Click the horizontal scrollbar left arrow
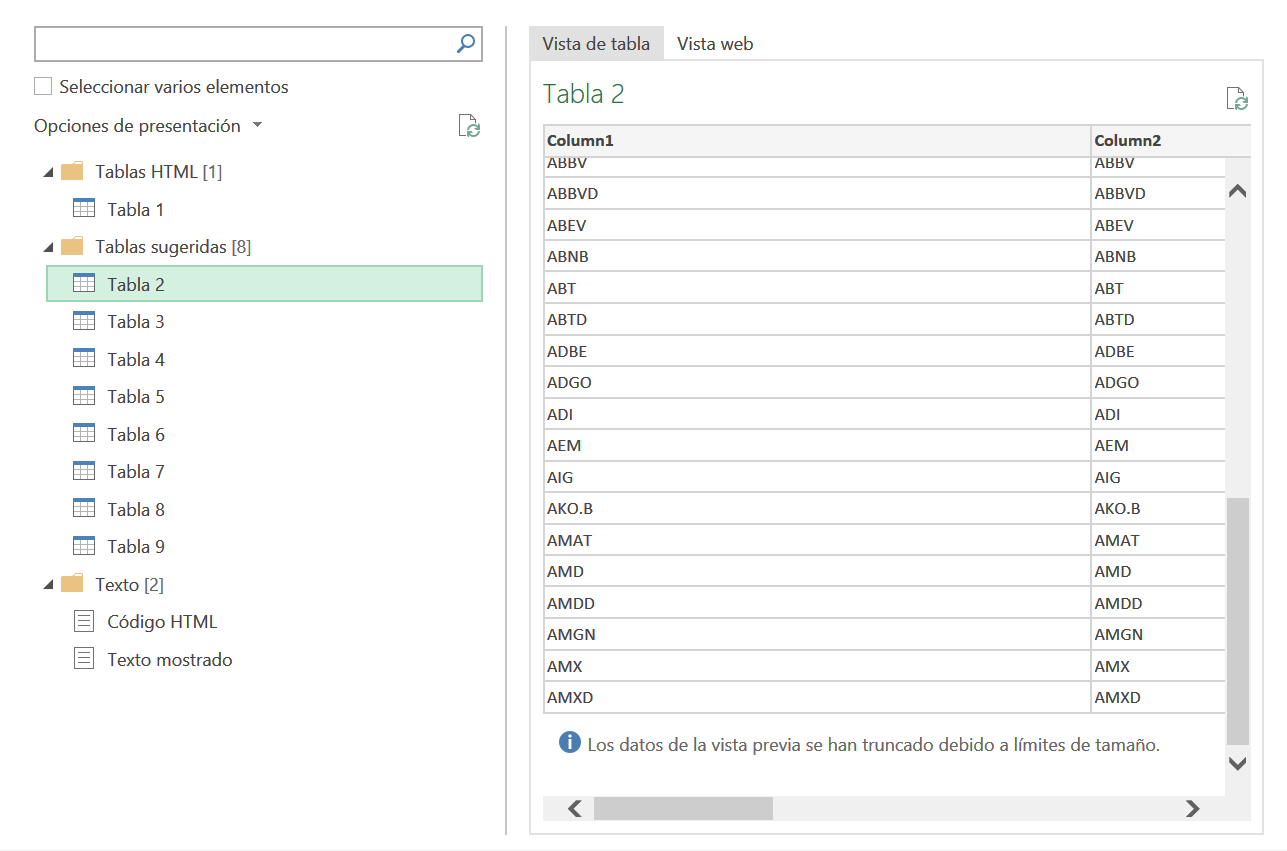The image size is (1287, 851). (574, 808)
